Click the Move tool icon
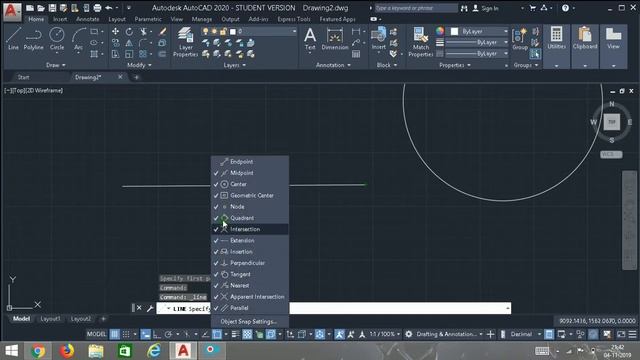This screenshot has height=360, width=640. click(x=116, y=31)
